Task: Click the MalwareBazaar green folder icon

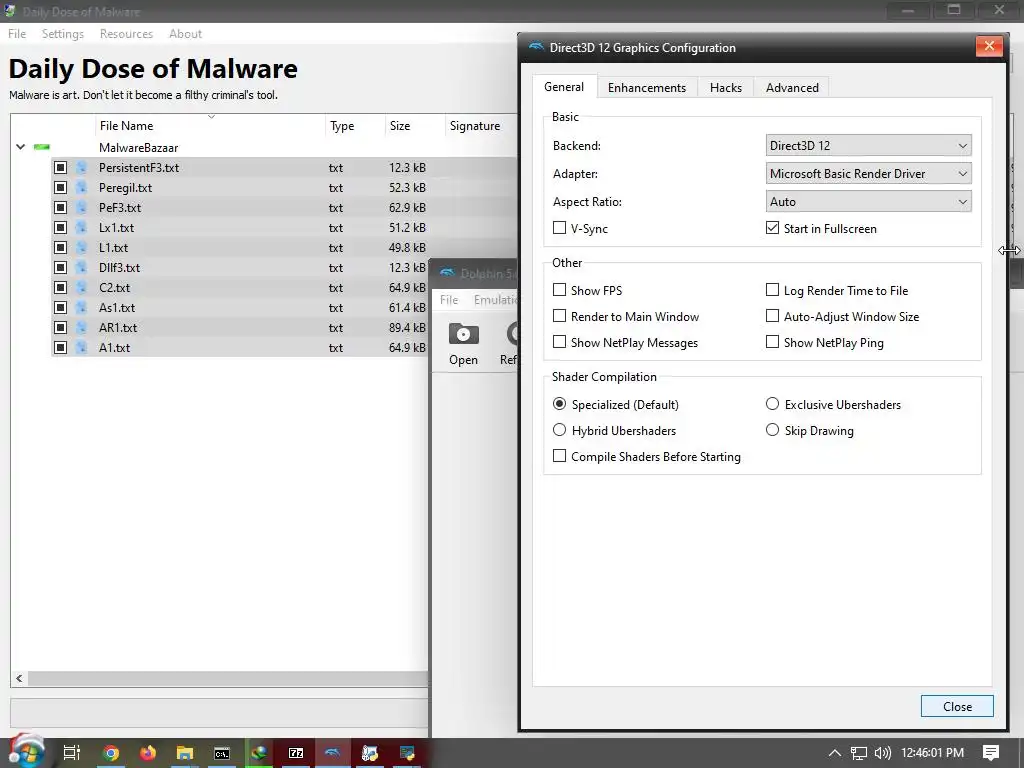Action: click(42, 148)
